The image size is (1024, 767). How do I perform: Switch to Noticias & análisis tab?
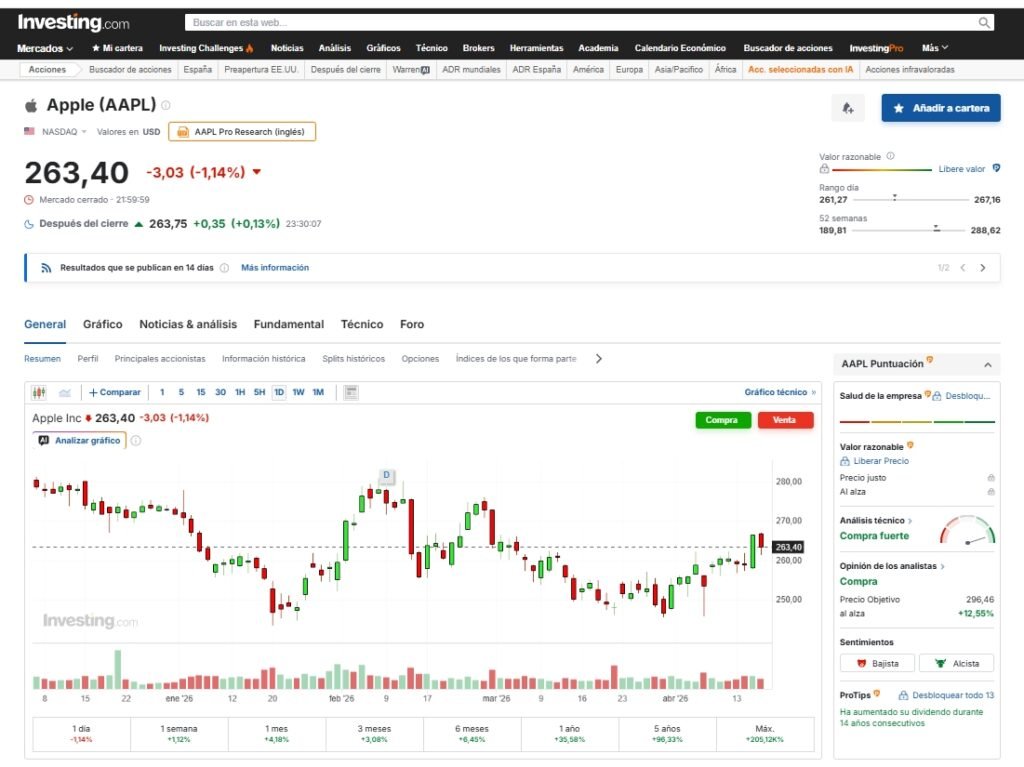(188, 324)
